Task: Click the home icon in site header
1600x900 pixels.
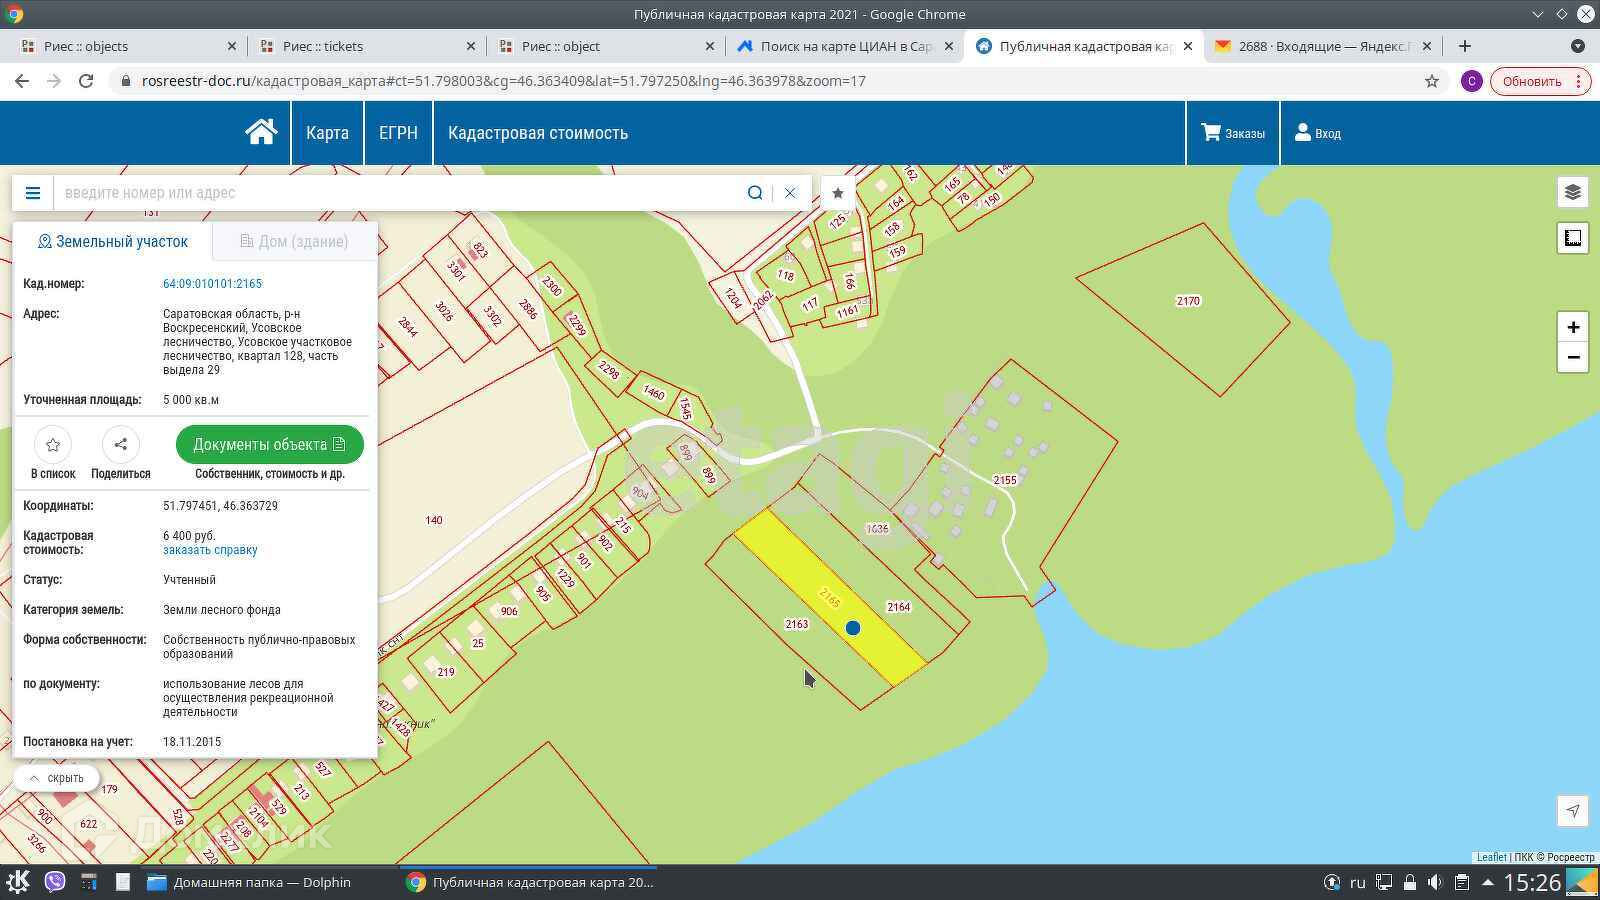Action: pos(261,133)
